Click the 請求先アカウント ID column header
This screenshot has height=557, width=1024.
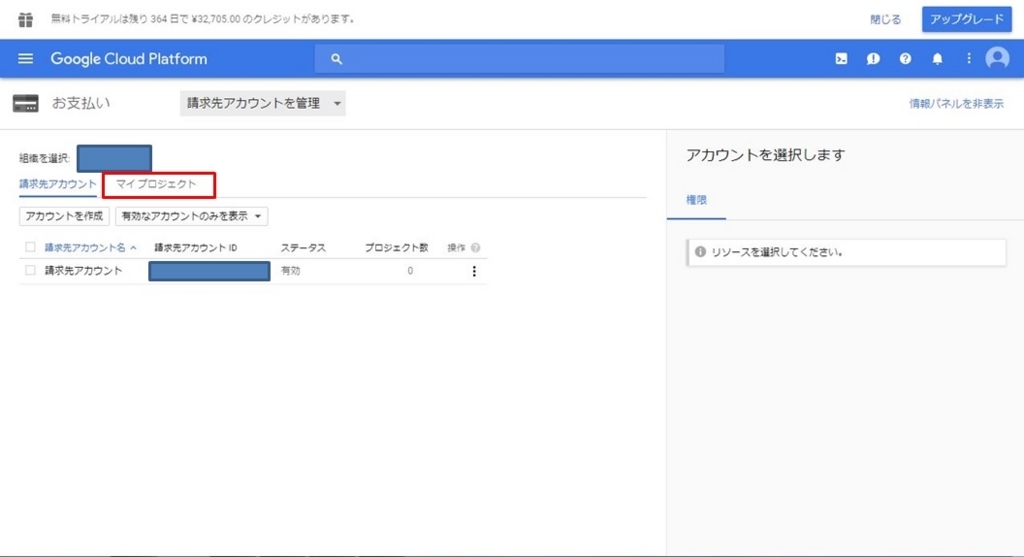pyautogui.click(x=196, y=247)
